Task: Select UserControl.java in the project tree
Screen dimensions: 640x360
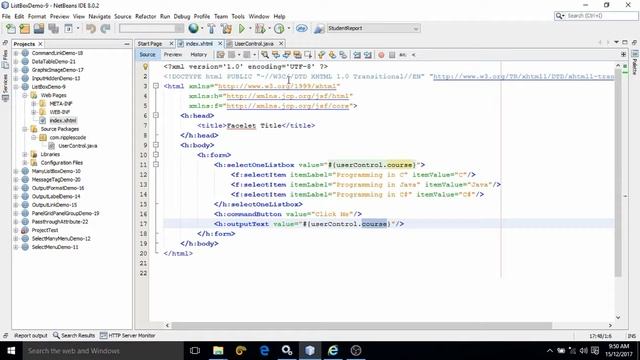Action: click(x=78, y=146)
